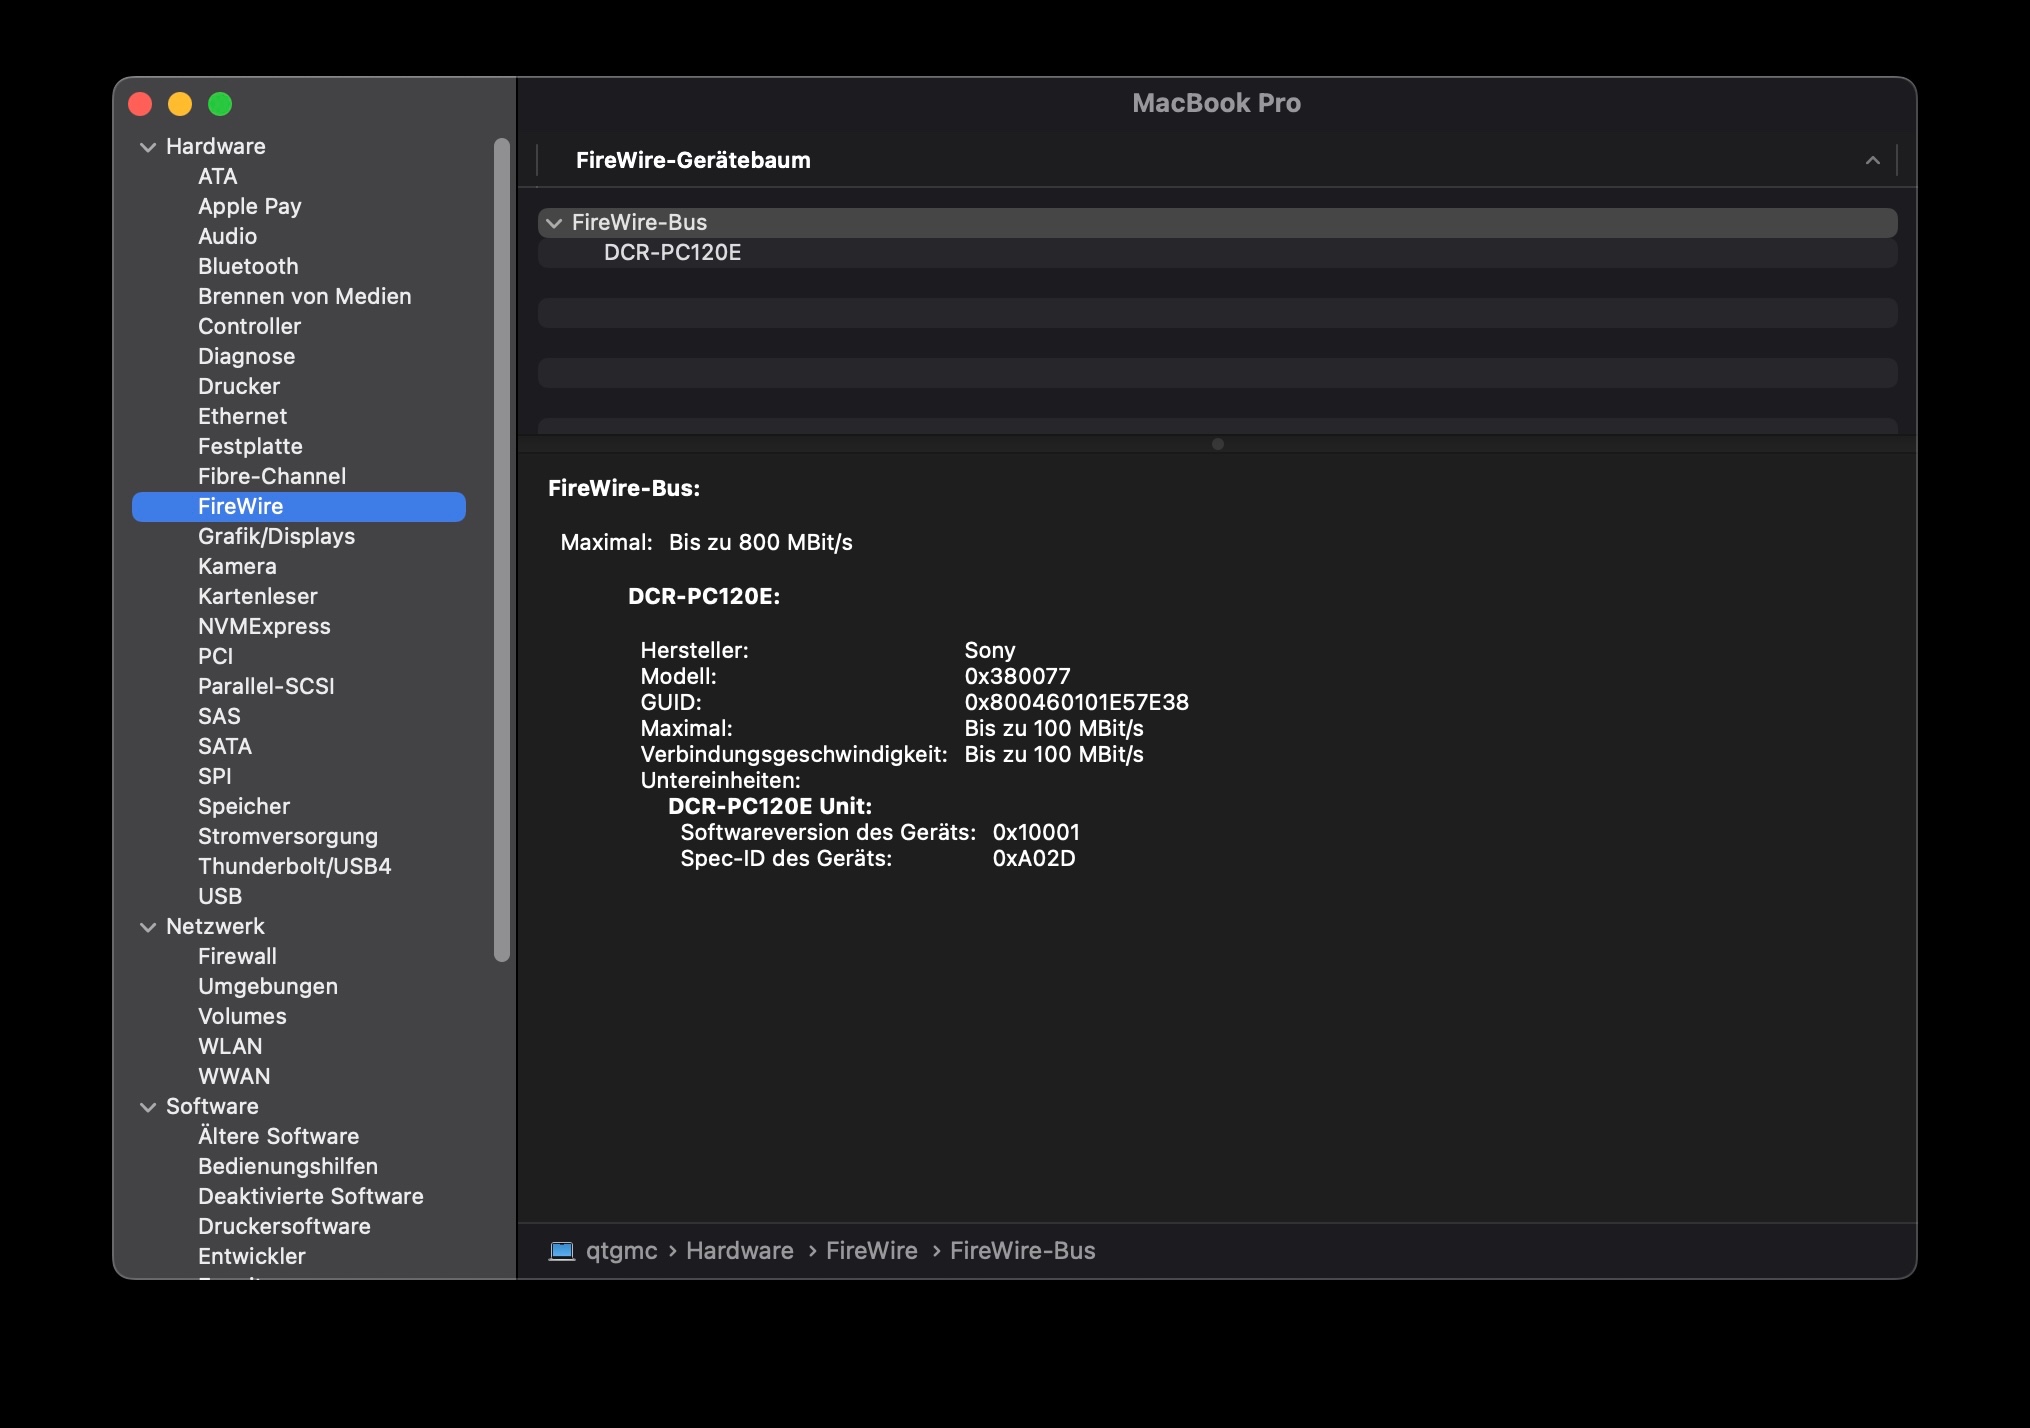Collapse the Software section

(x=148, y=1107)
